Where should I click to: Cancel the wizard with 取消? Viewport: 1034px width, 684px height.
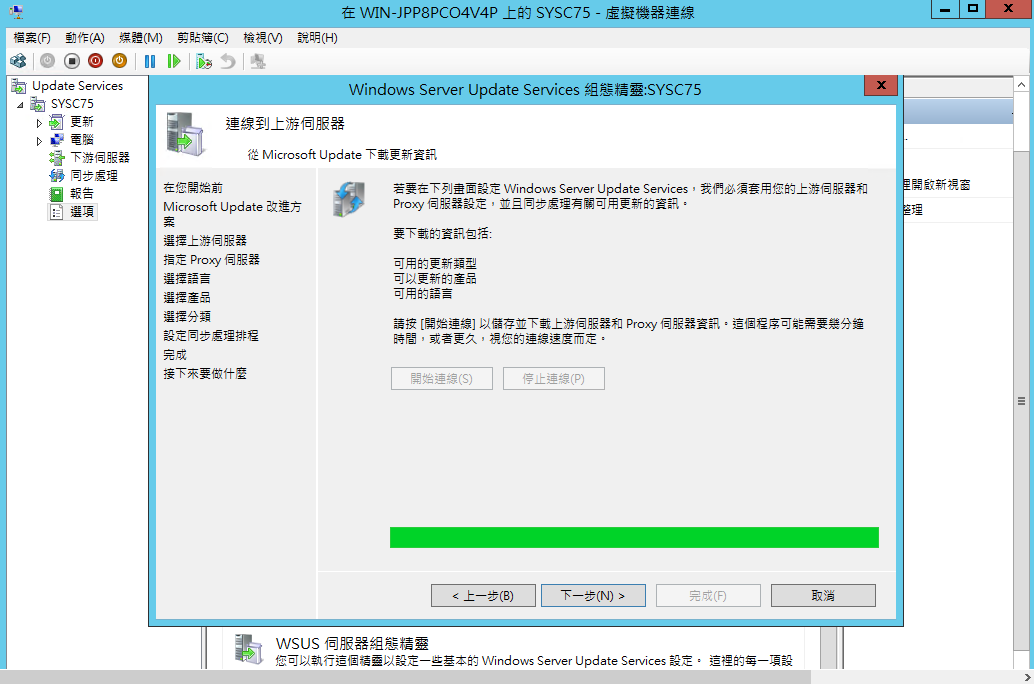[823, 596]
